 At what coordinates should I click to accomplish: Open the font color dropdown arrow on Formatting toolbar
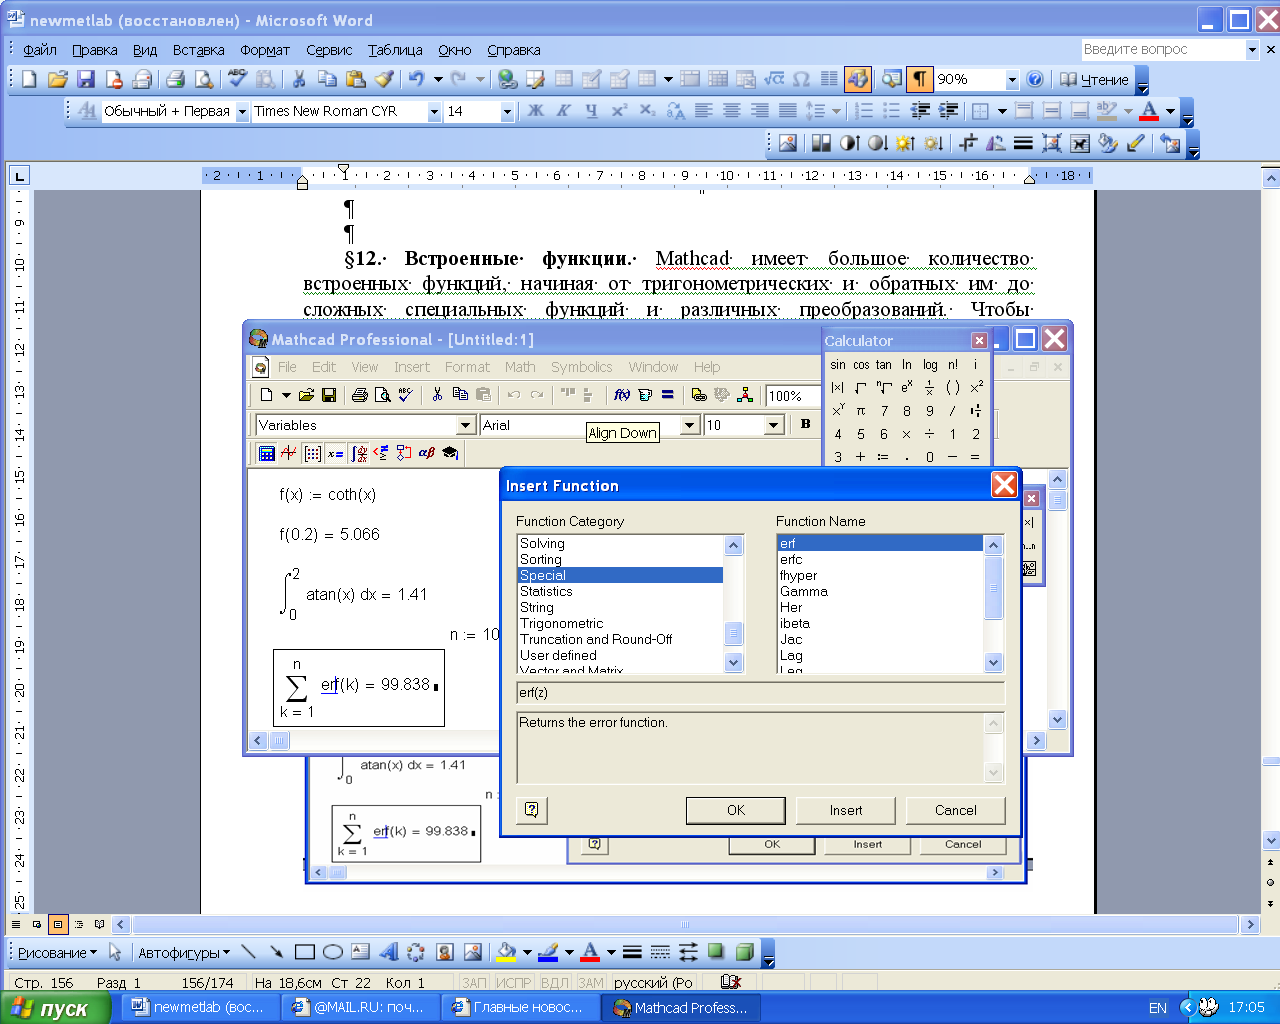[x=1170, y=111]
